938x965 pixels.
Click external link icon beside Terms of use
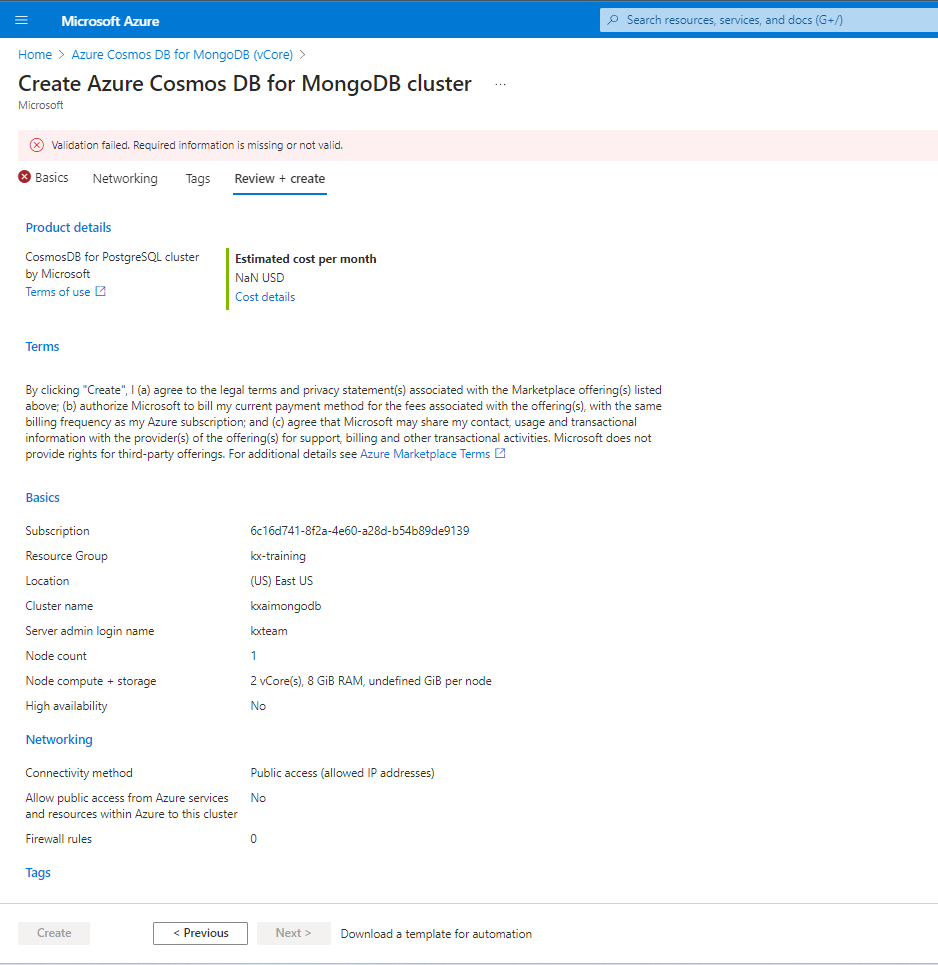click(100, 292)
